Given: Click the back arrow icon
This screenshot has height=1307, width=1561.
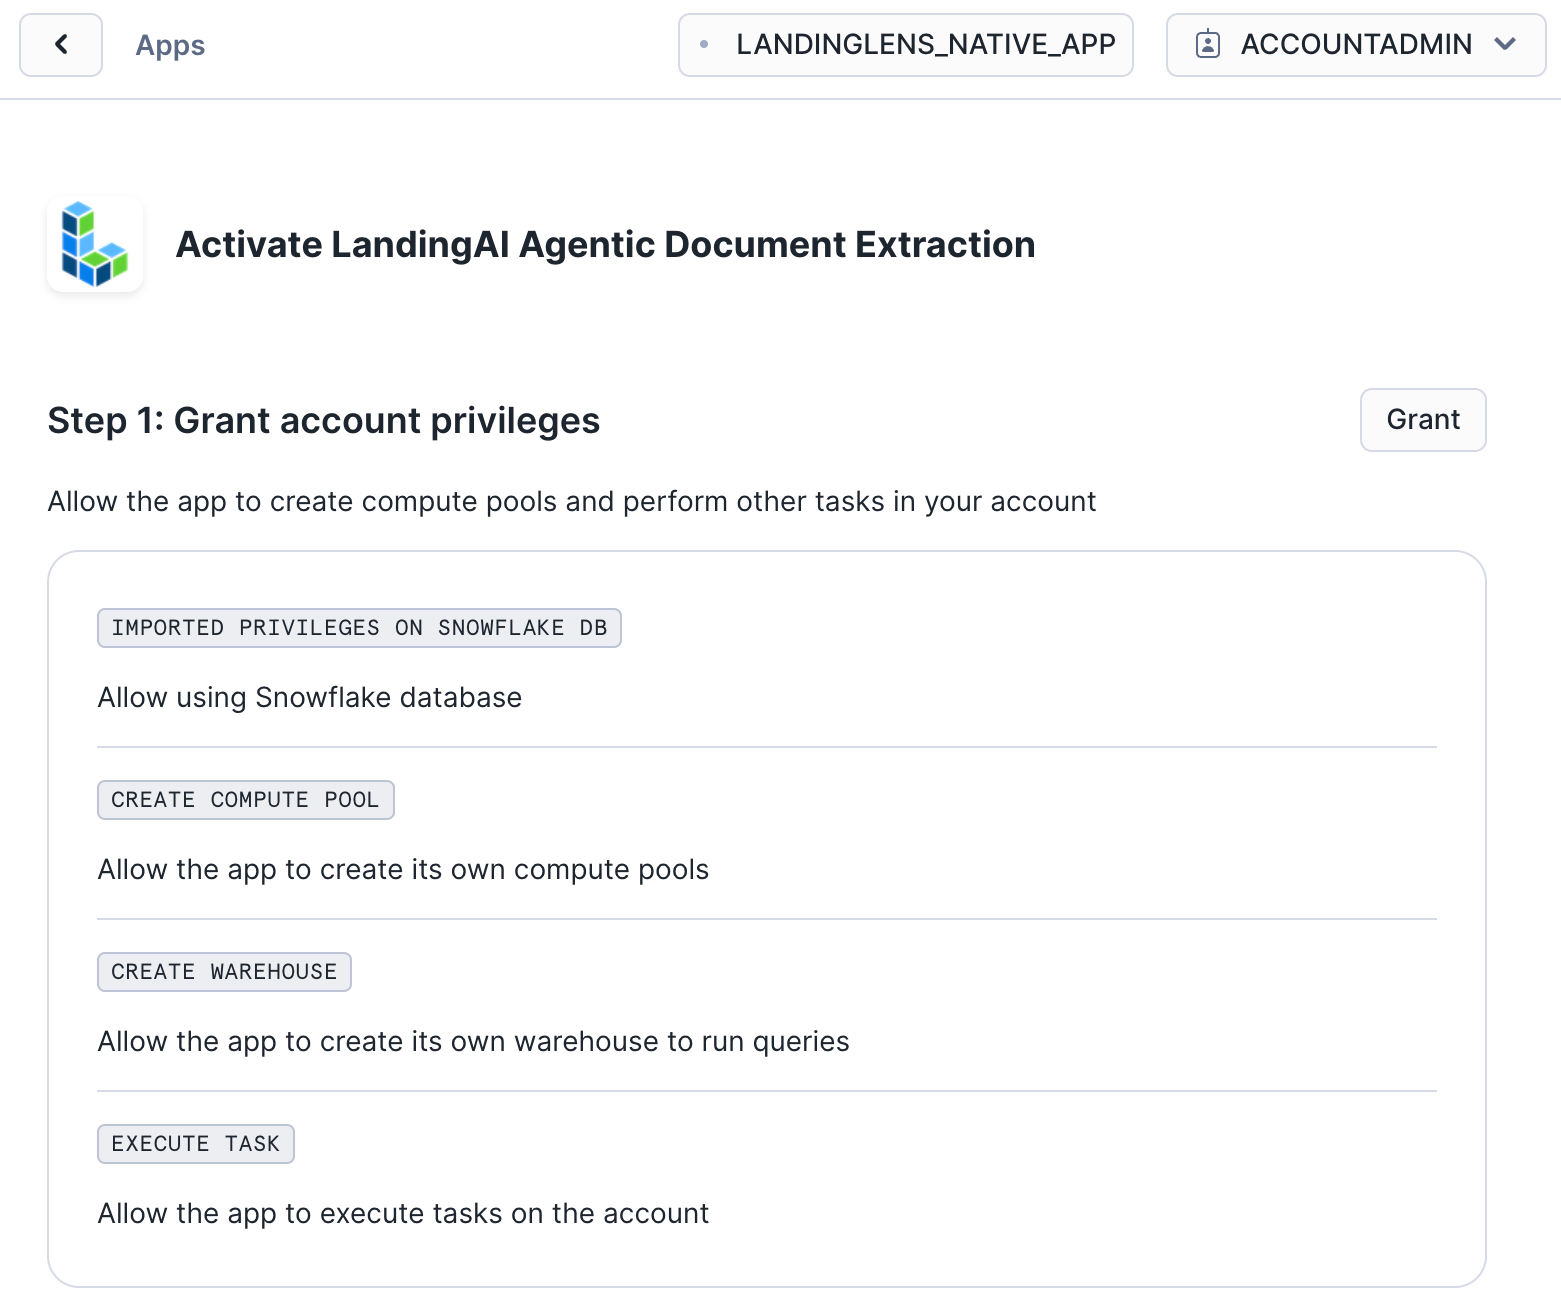Looking at the screenshot, I should coord(60,44).
